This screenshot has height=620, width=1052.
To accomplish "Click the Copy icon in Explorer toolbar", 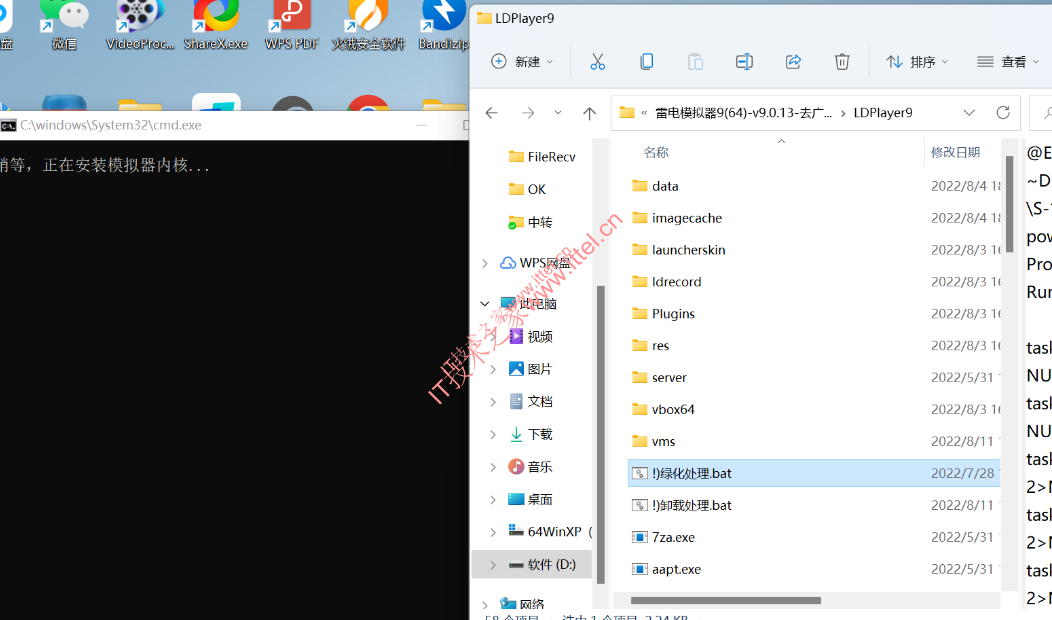I will [646, 62].
